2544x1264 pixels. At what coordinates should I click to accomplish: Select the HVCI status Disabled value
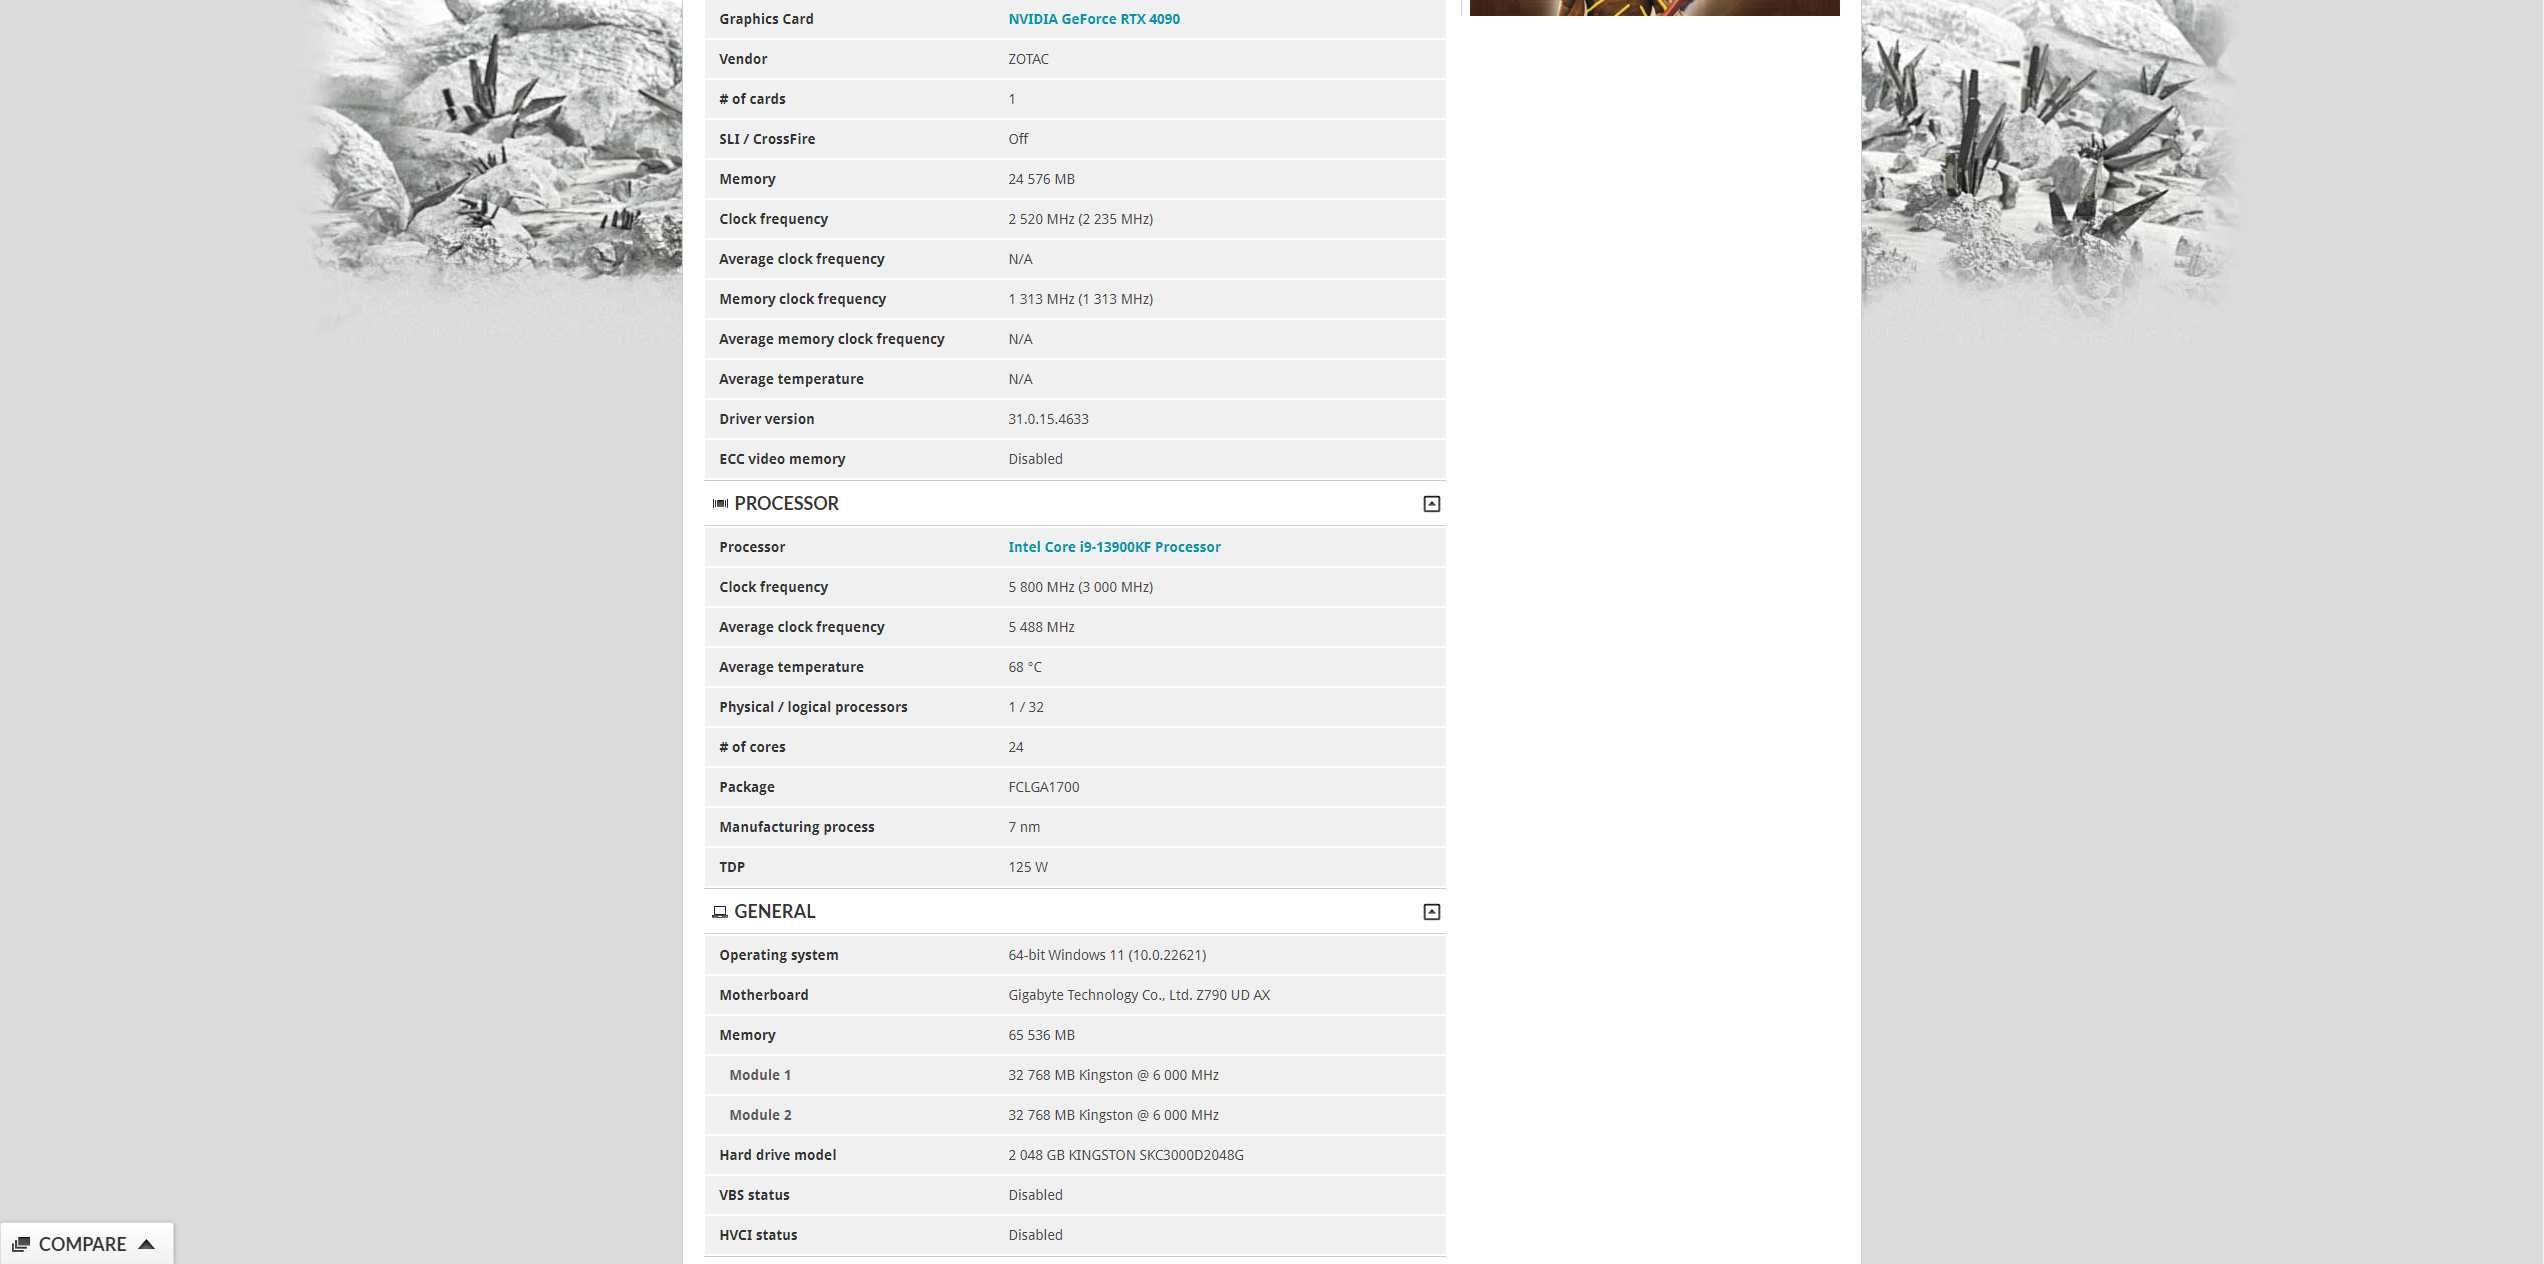click(x=1035, y=1235)
